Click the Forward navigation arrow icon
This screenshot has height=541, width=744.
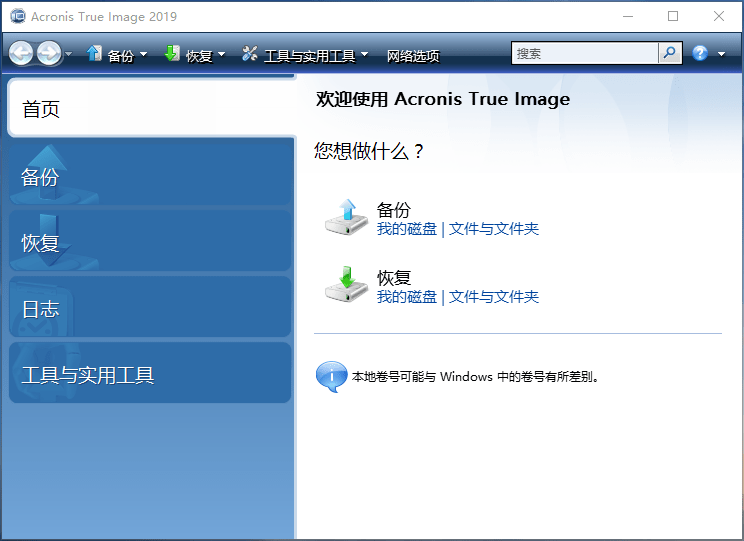tap(48, 53)
